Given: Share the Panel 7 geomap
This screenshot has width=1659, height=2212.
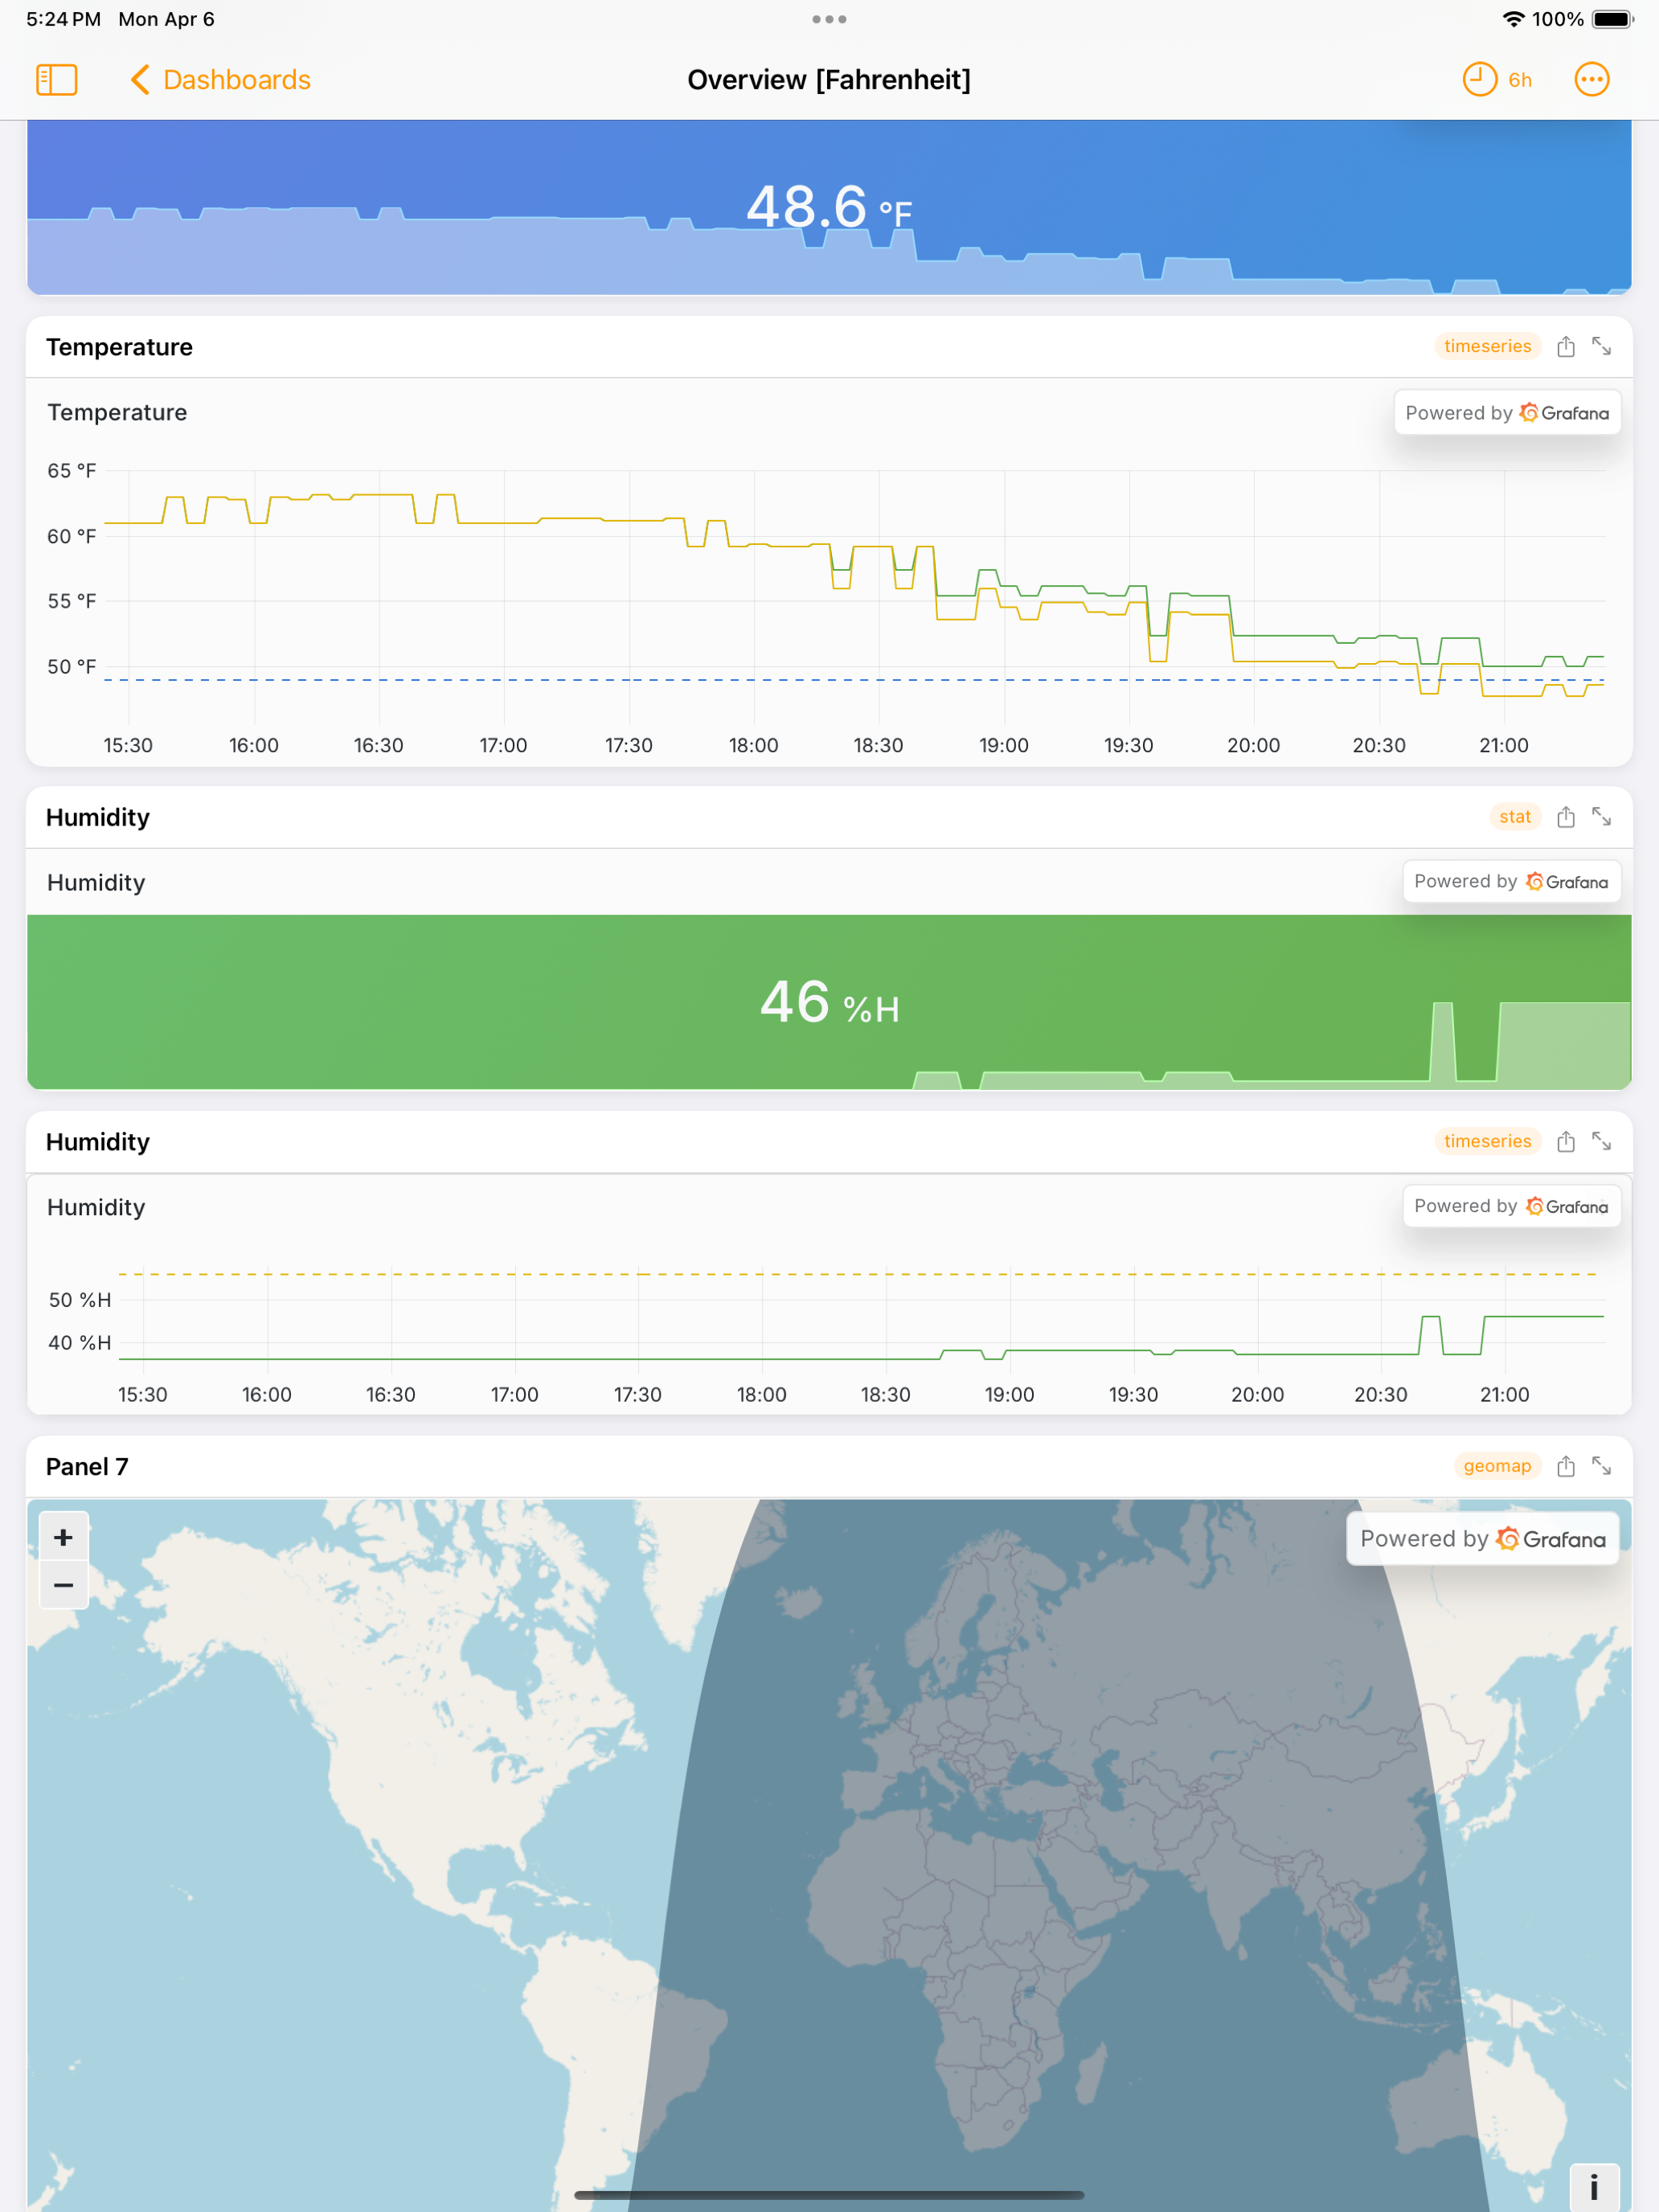Looking at the screenshot, I should pos(1566,1467).
